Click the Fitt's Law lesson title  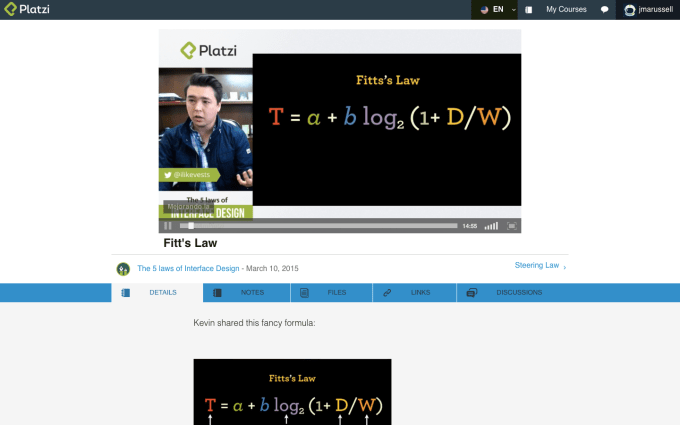(x=190, y=243)
